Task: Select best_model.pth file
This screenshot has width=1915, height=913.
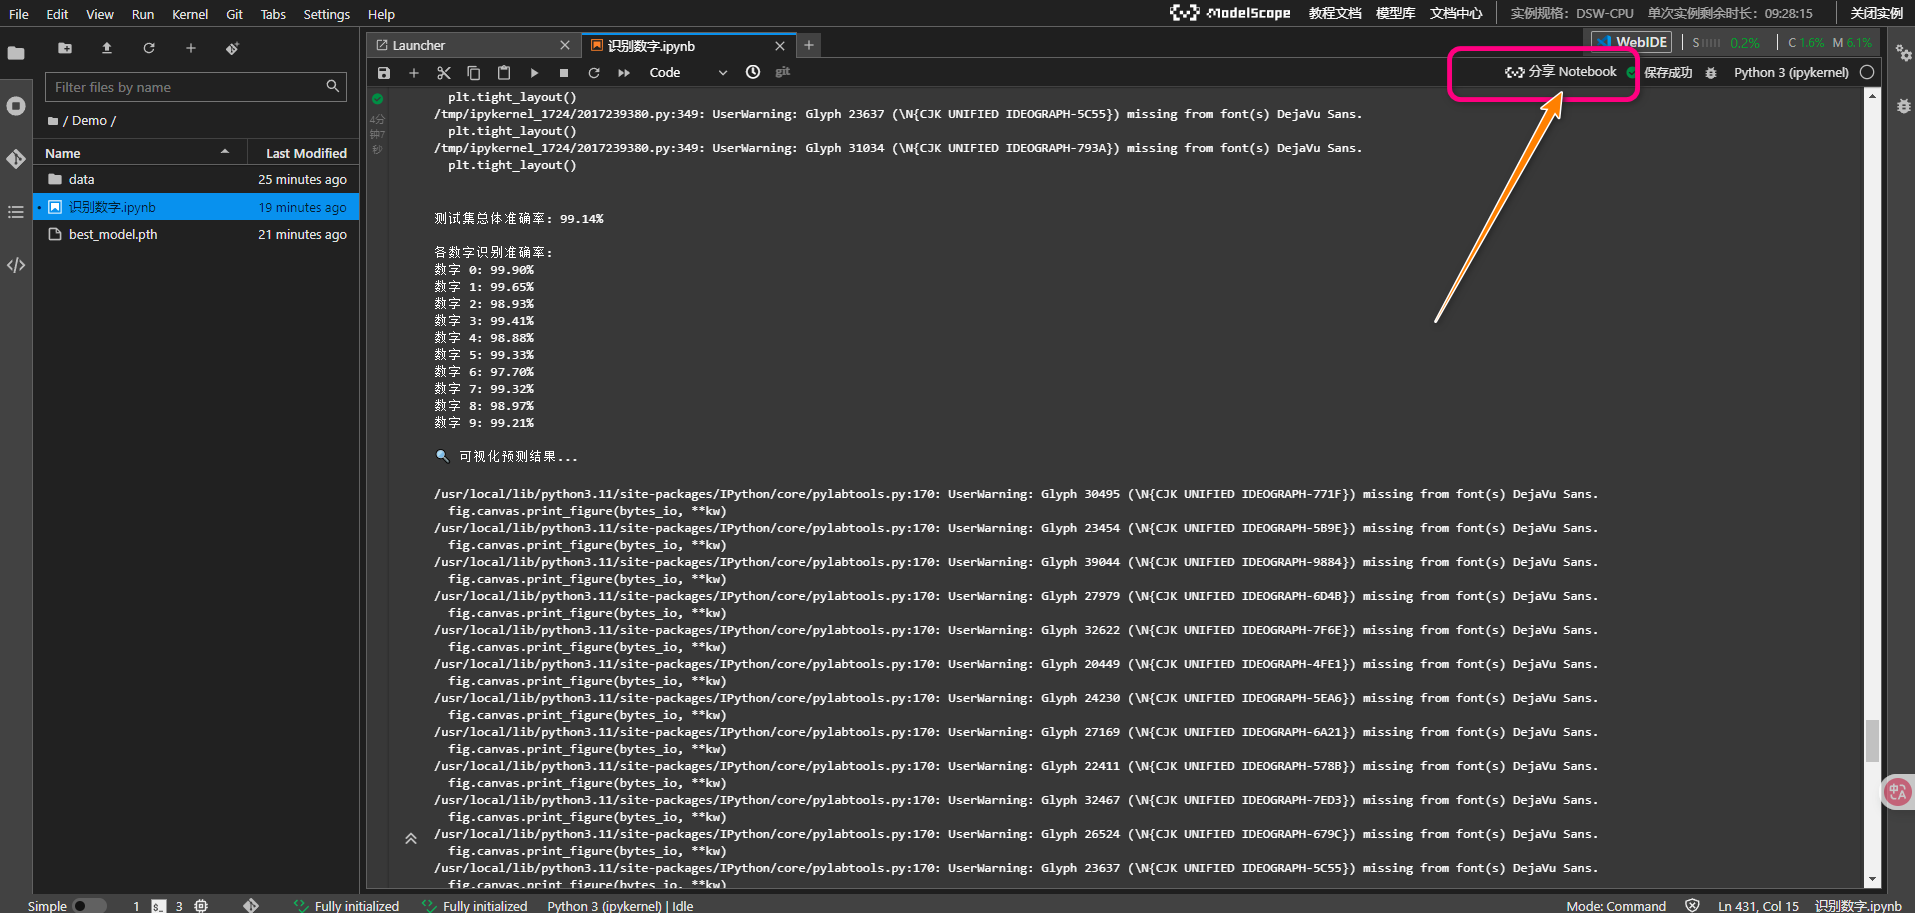Action: [196, 234]
